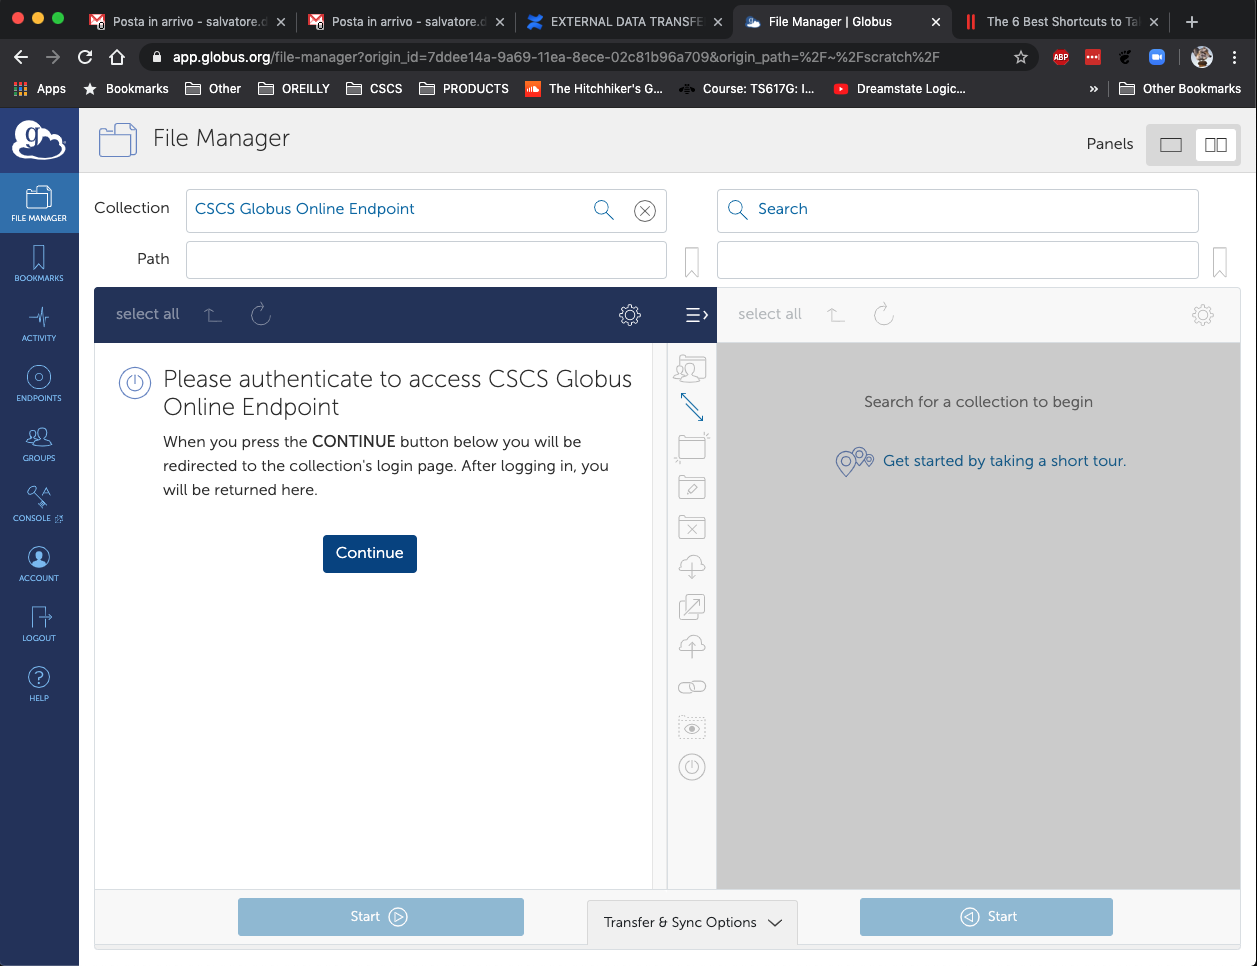Viewport: 1257px width, 966px height.
Task: Go to Endpoints in sidebar
Action: 39,384
